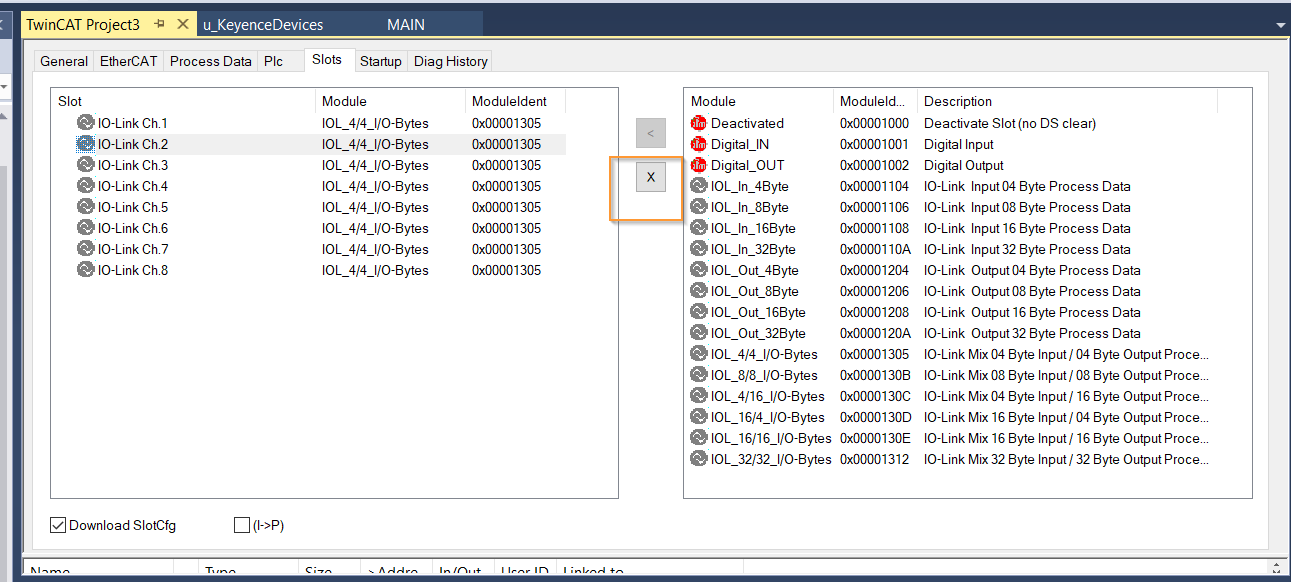Open the document tab overflow dropdown arrow
This screenshot has width=1291, height=582.
click(x=1280, y=25)
